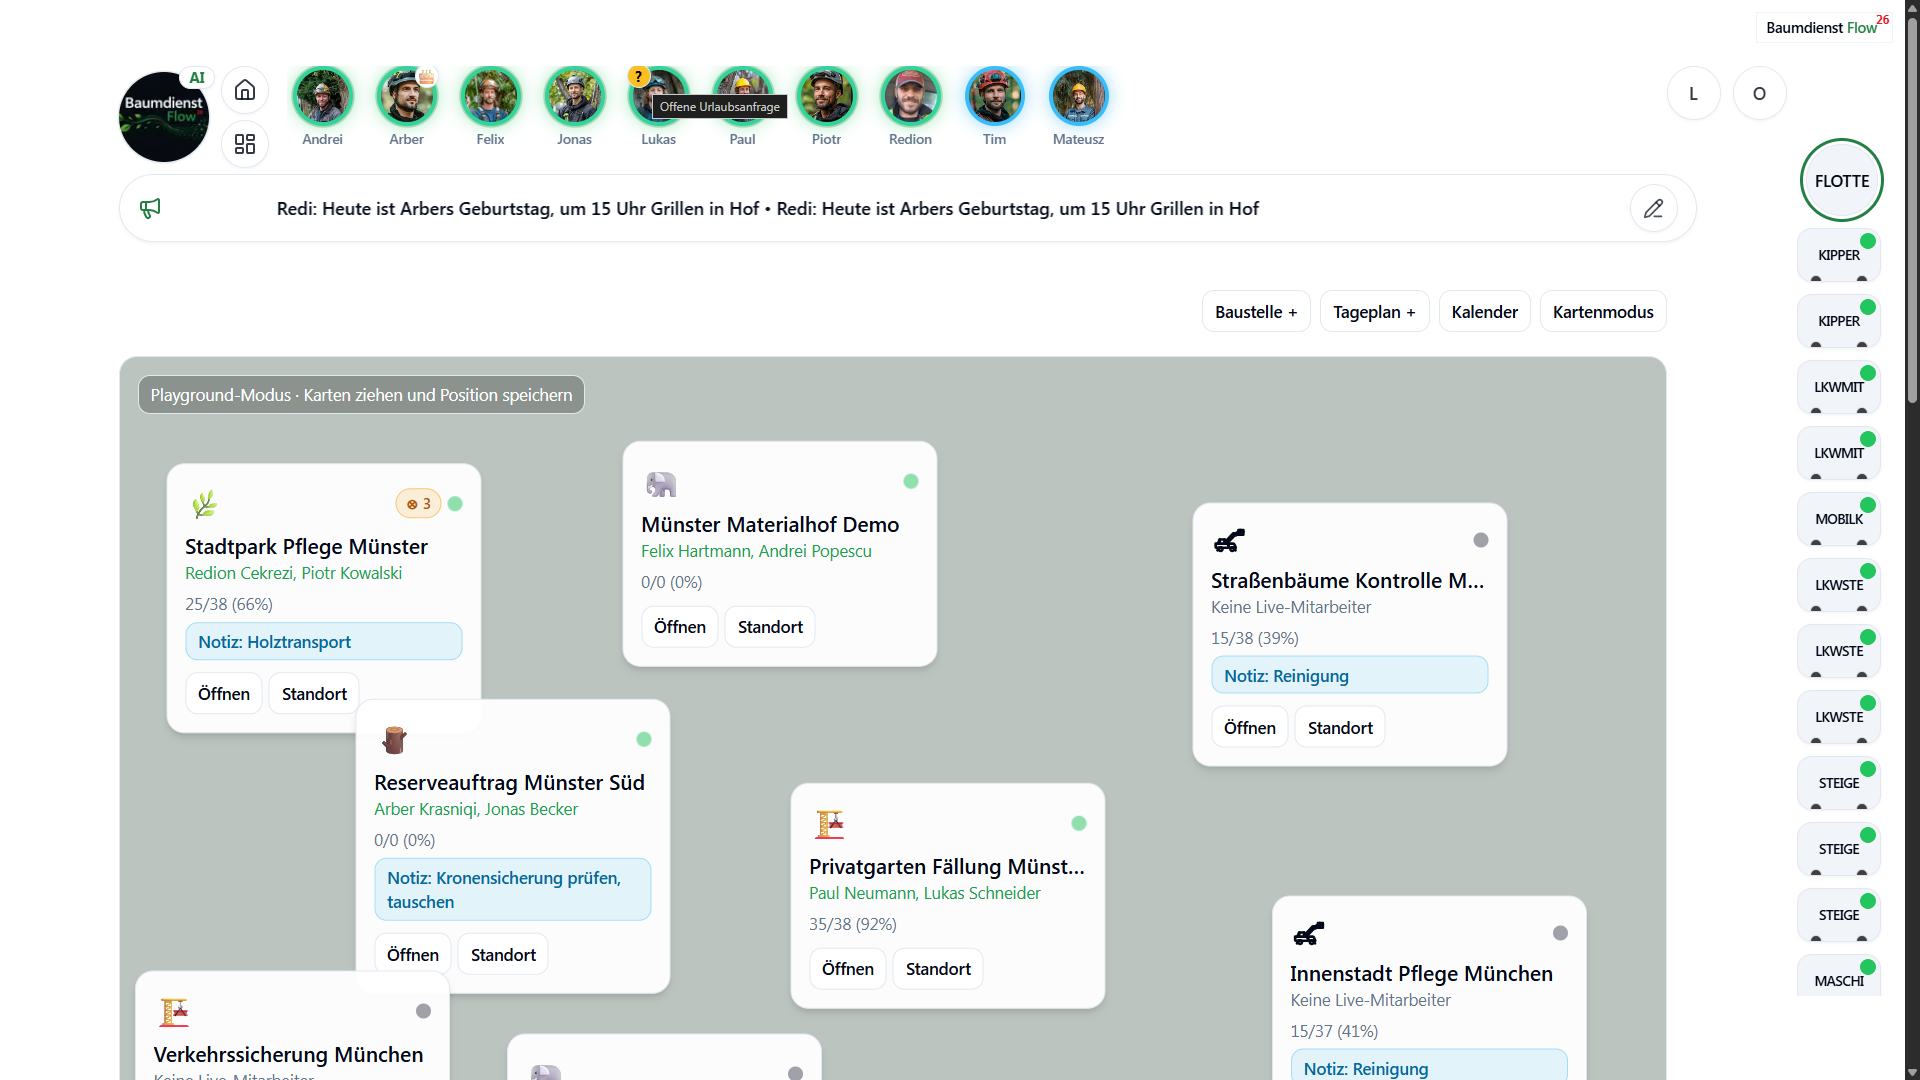
Task: Click the green status dot on Privatgarten card
Action: pyautogui.click(x=1079, y=824)
